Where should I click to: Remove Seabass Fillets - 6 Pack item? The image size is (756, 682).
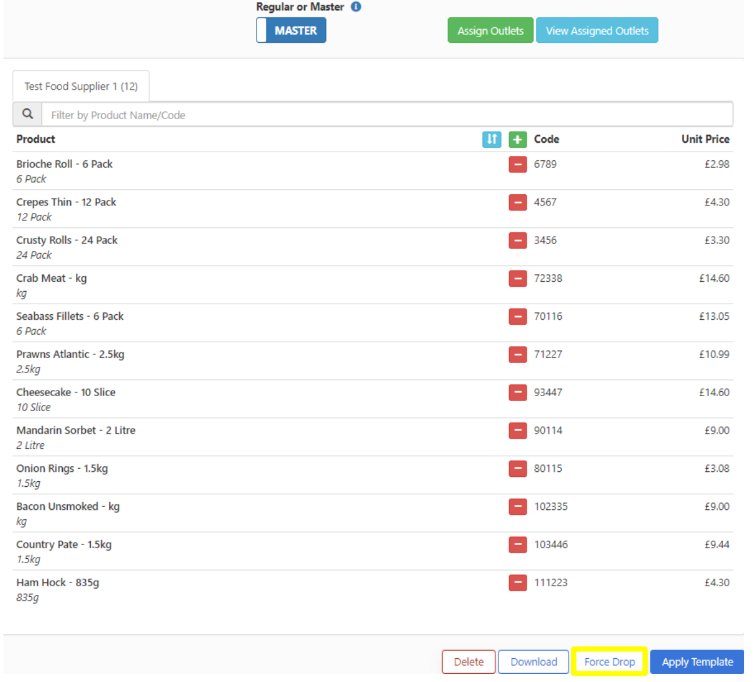click(517, 317)
